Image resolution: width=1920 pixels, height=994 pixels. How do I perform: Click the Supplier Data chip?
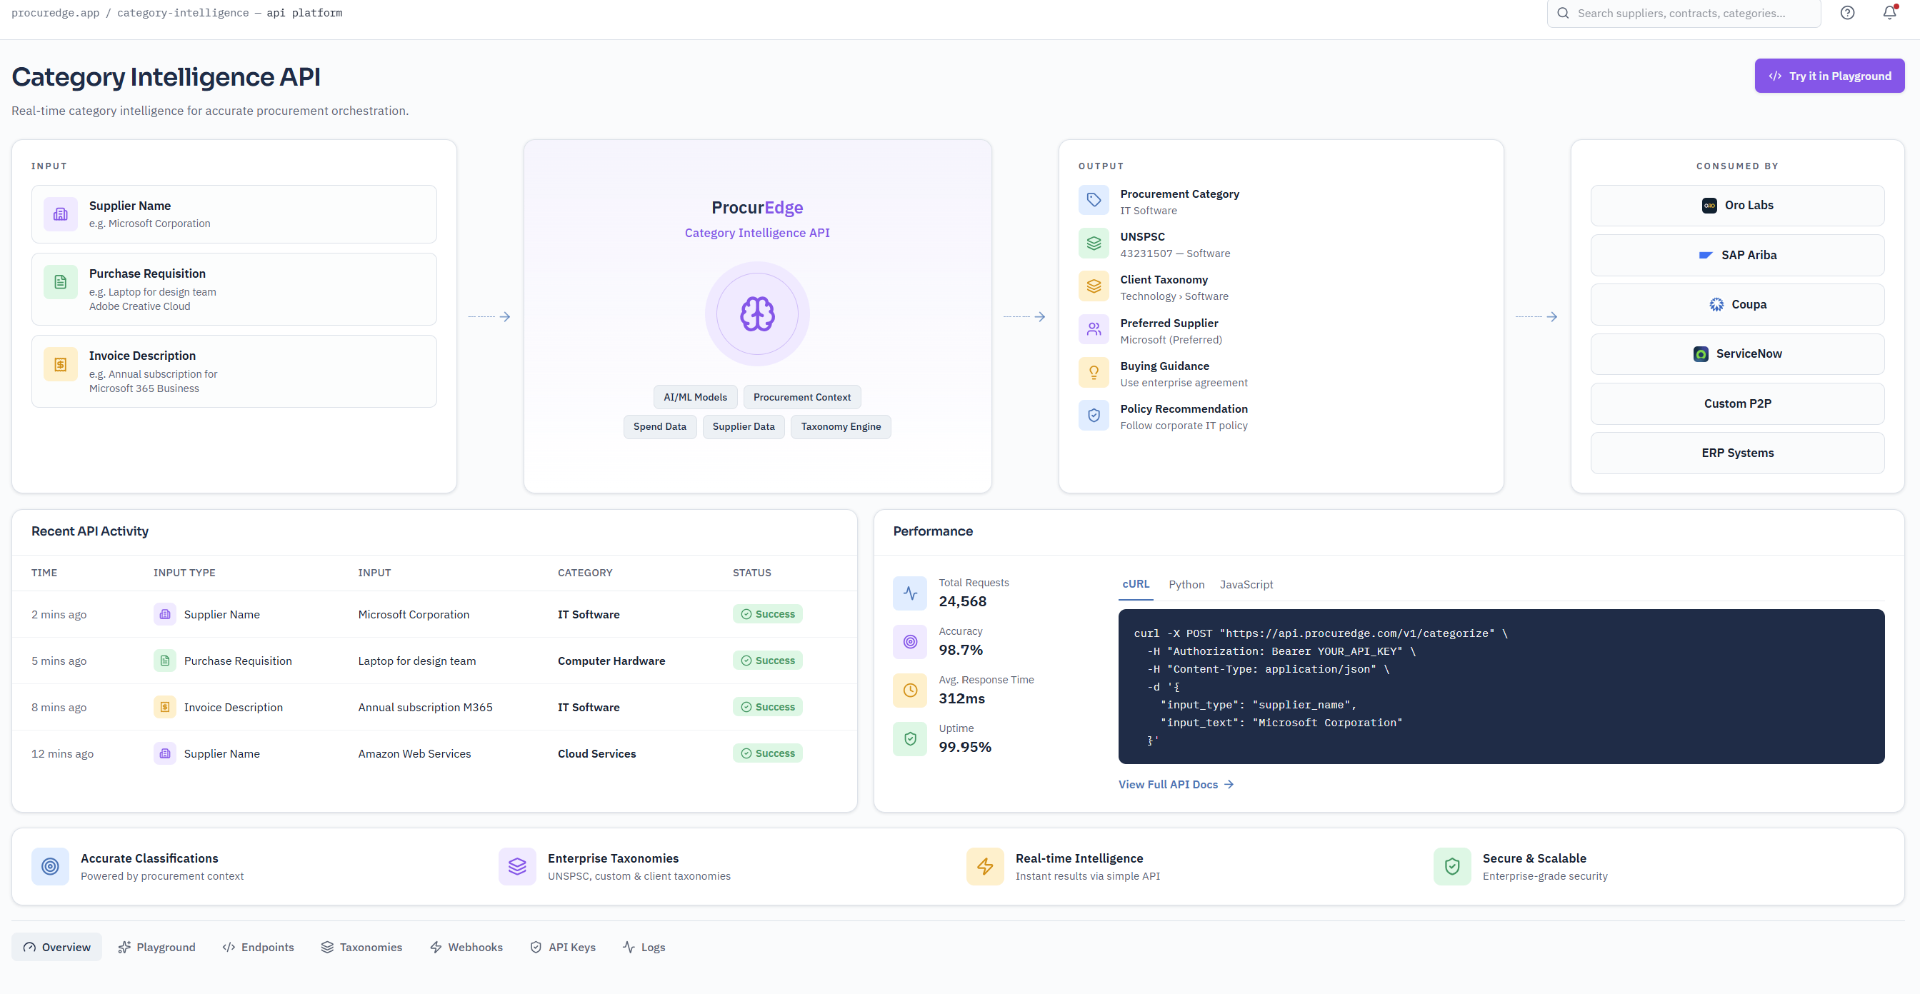tap(743, 427)
